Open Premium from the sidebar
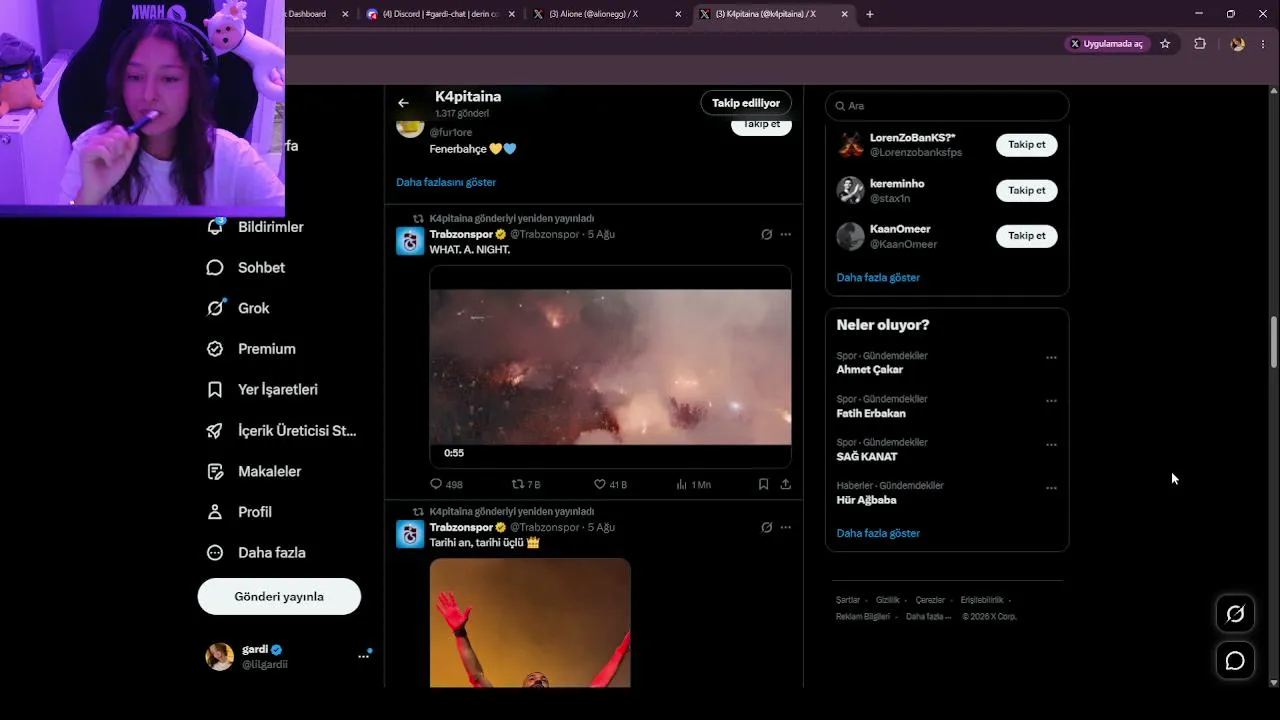 (x=251, y=349)
